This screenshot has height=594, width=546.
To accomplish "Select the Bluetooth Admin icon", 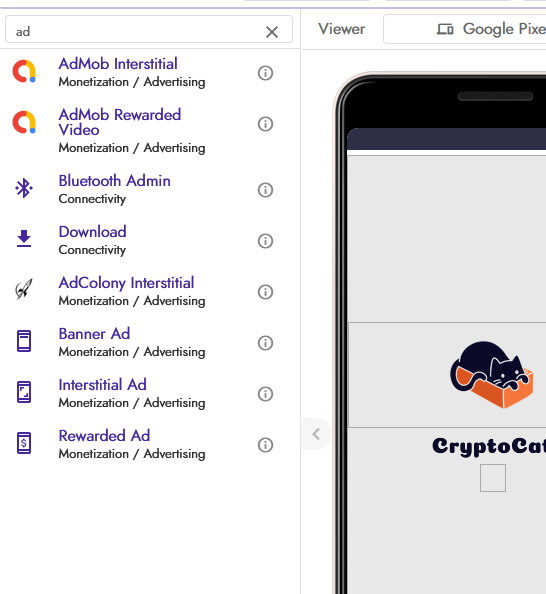I will coord(24,188).
